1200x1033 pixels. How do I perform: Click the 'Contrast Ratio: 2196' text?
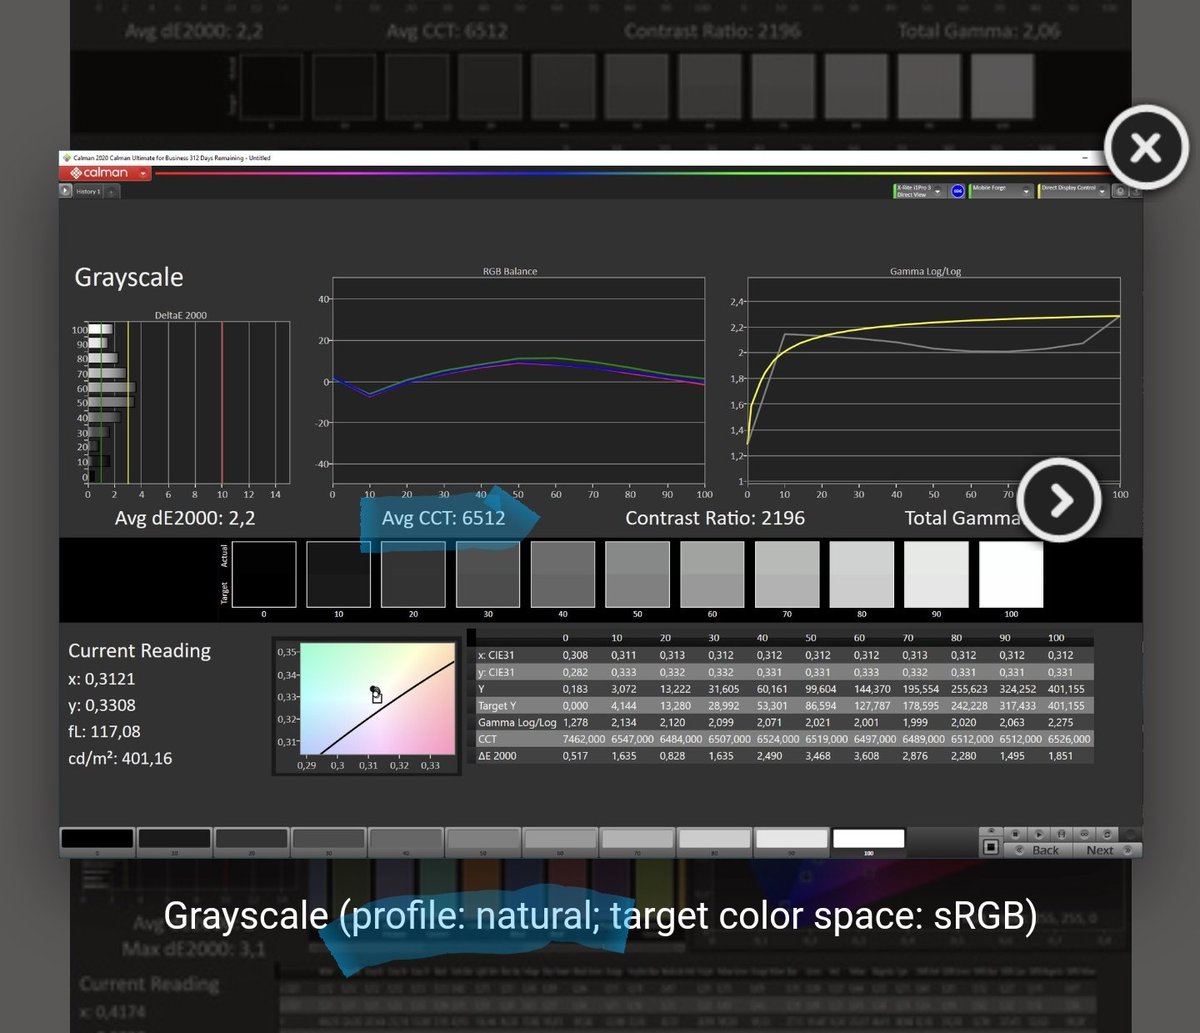click(x=715, y=518)
